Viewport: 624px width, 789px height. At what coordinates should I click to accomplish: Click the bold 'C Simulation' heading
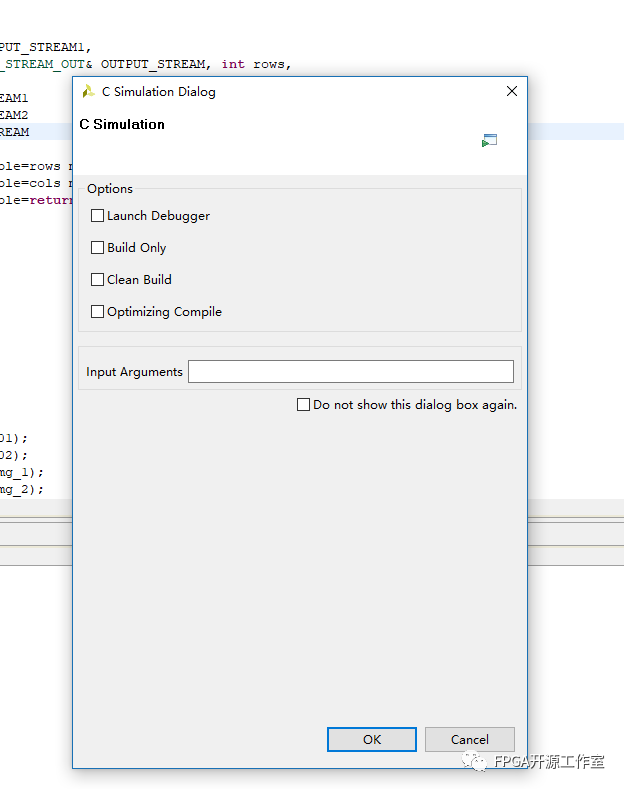coord(122,125)
